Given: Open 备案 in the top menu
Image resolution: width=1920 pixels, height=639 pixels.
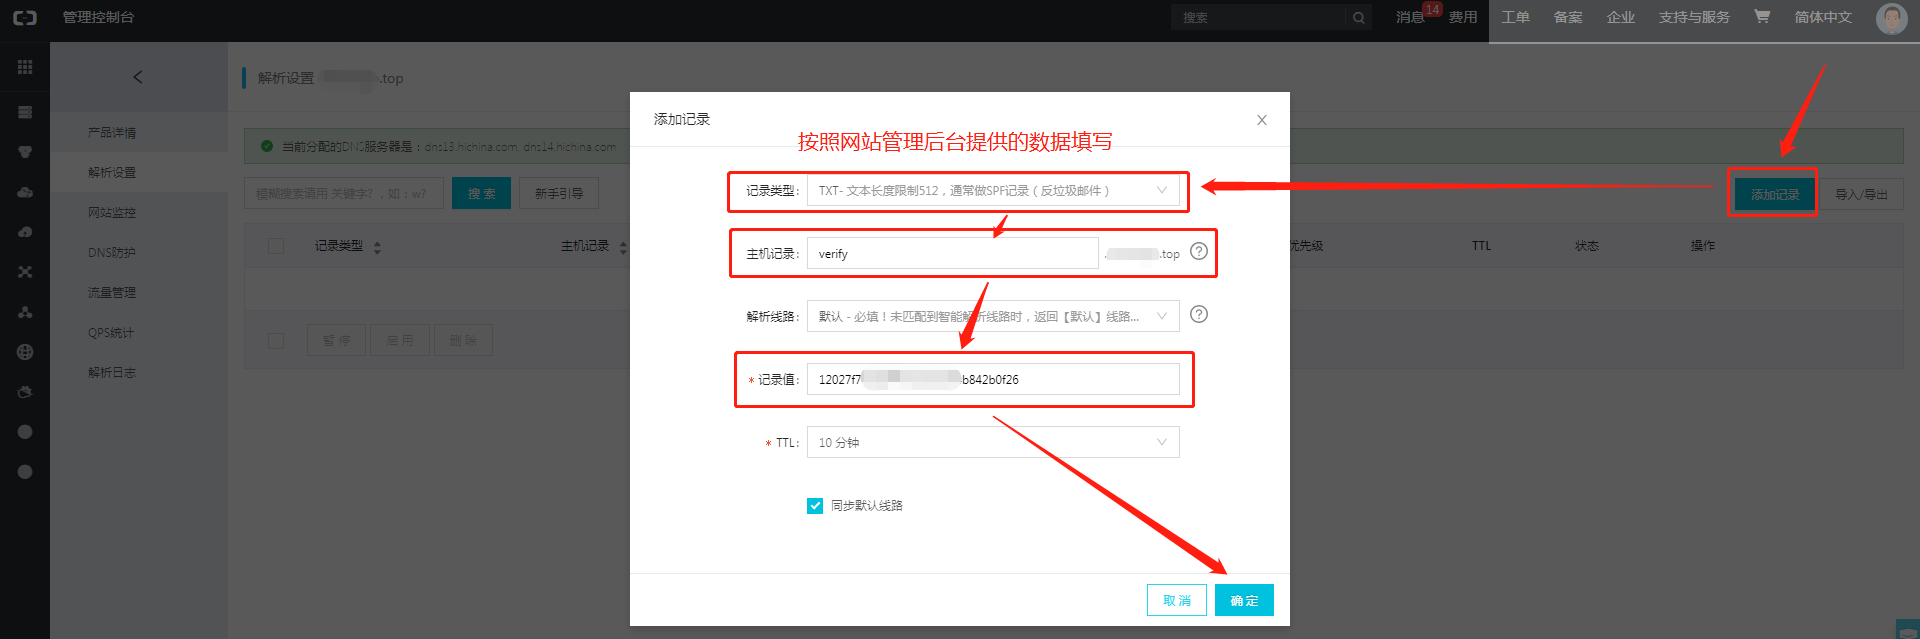Looking at the screenshot, I should click(1568, 17).
